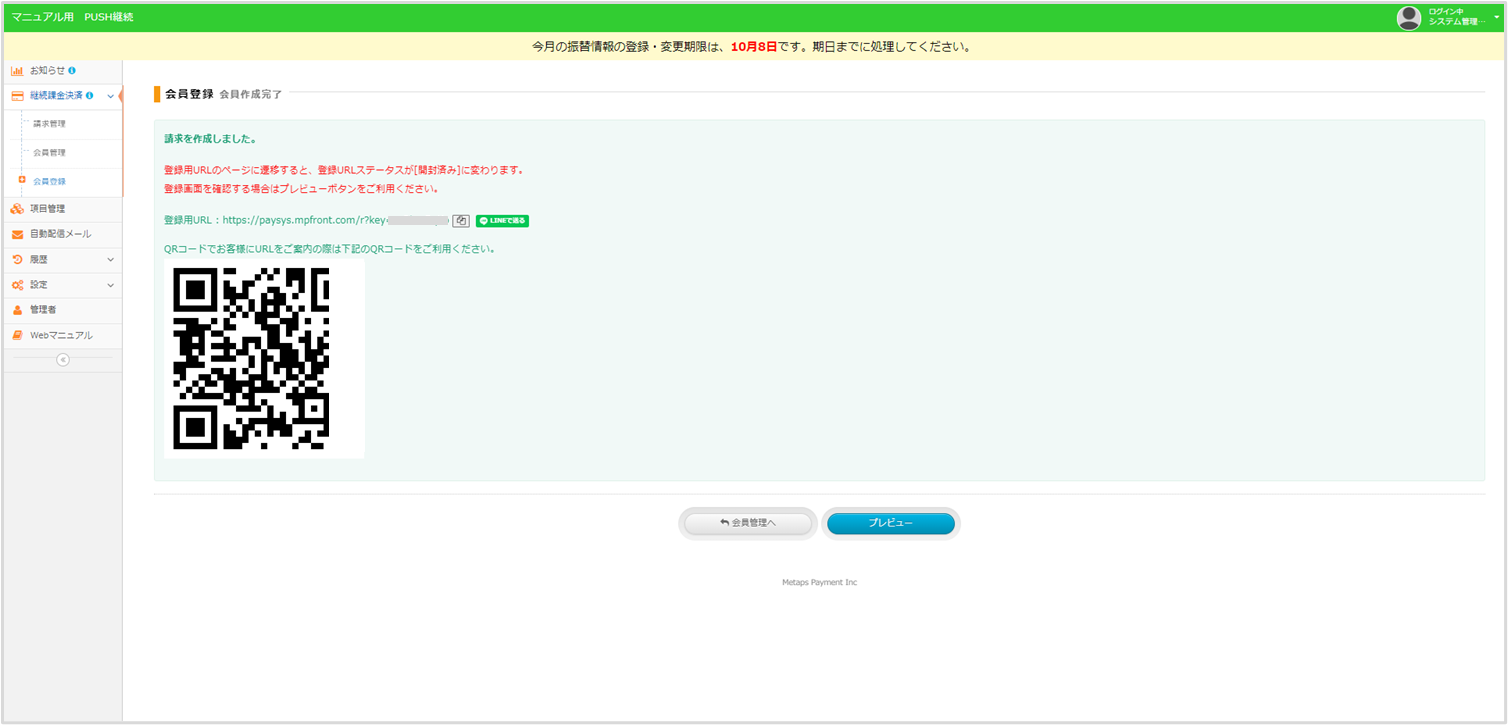Image resolution: width=1508 pixels, height=725 pixels.
Task: Click the copy URL icon
Action: tap(461, 221)
